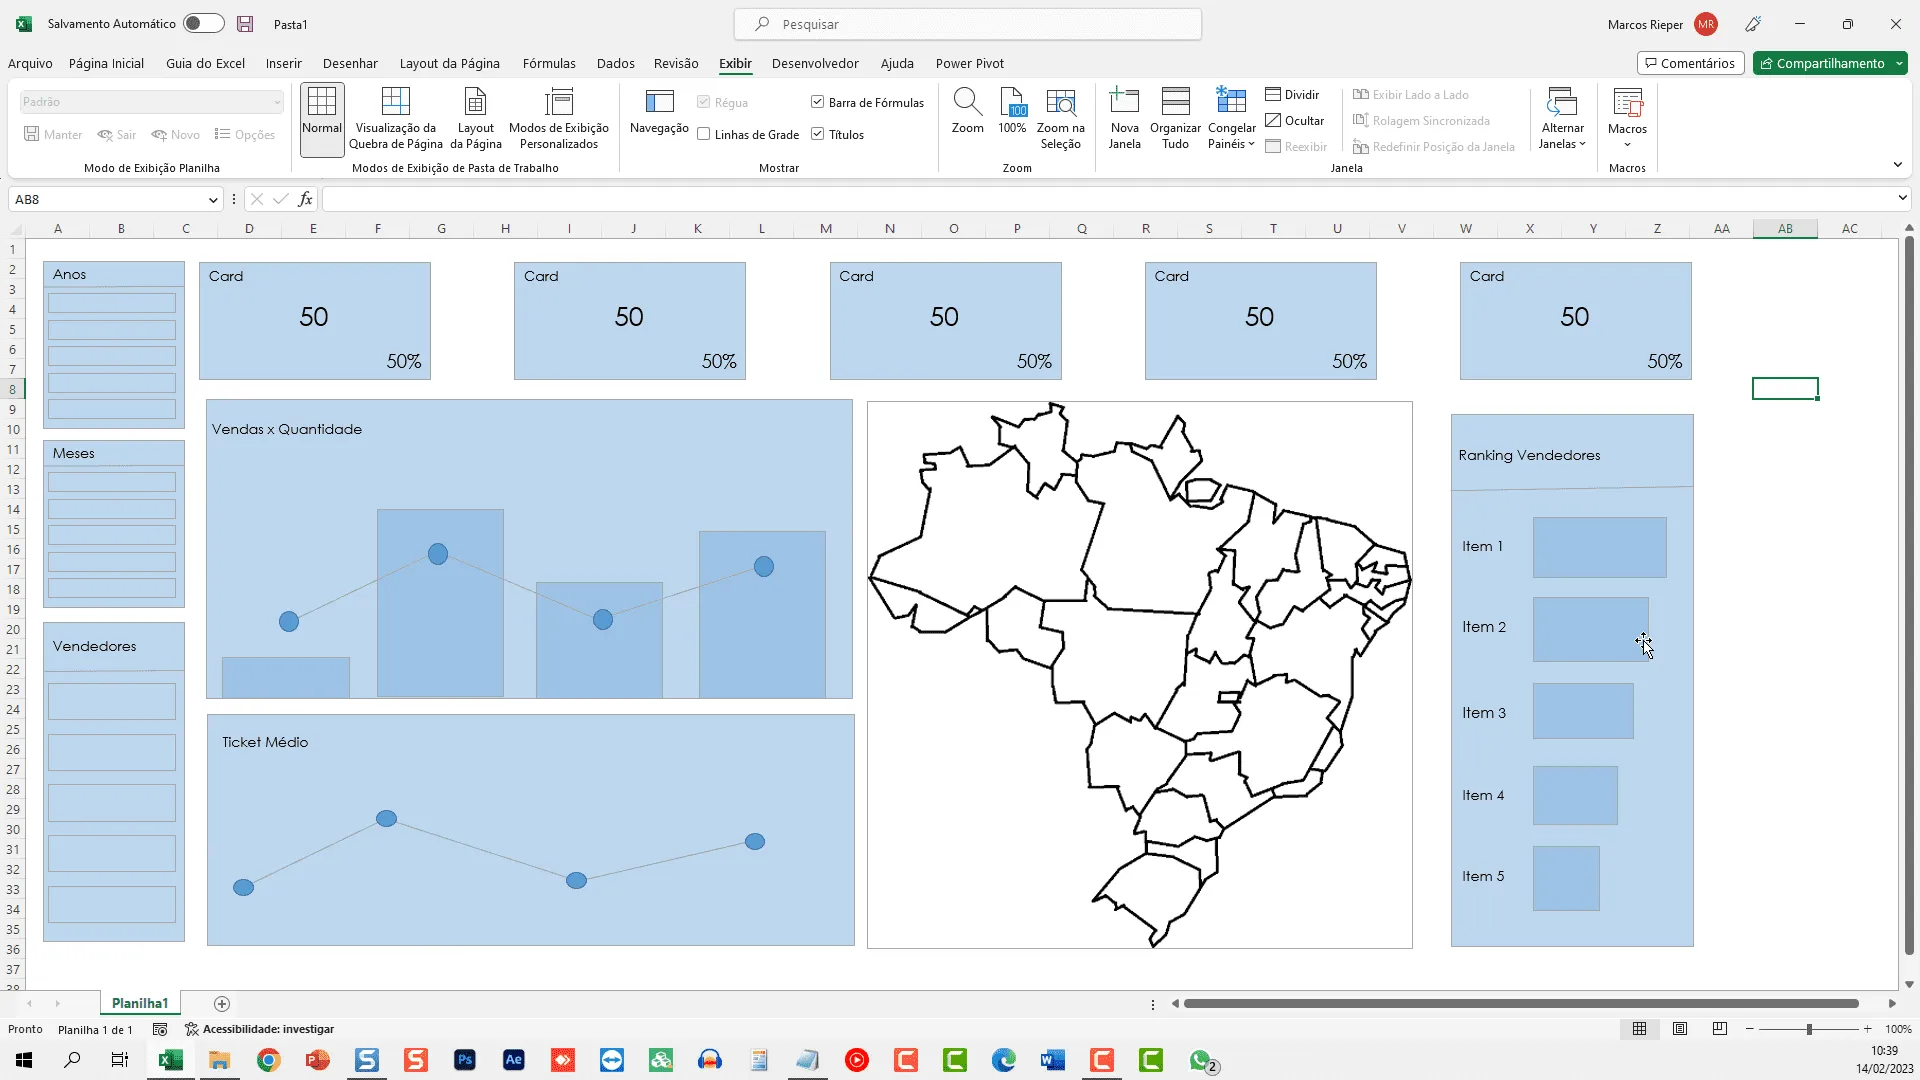Image resolution: width=1920 pixels, height=1080 pixels.
Task: Select column AB header
Action: (x=1785, y=228)
